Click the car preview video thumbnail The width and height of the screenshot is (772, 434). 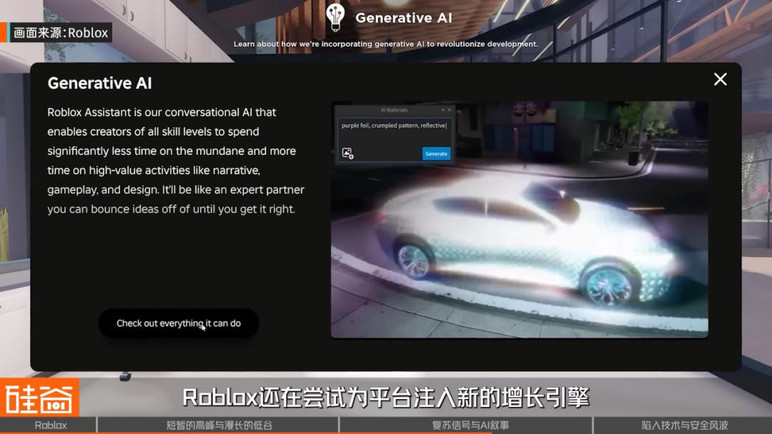(x=519, y=220)
